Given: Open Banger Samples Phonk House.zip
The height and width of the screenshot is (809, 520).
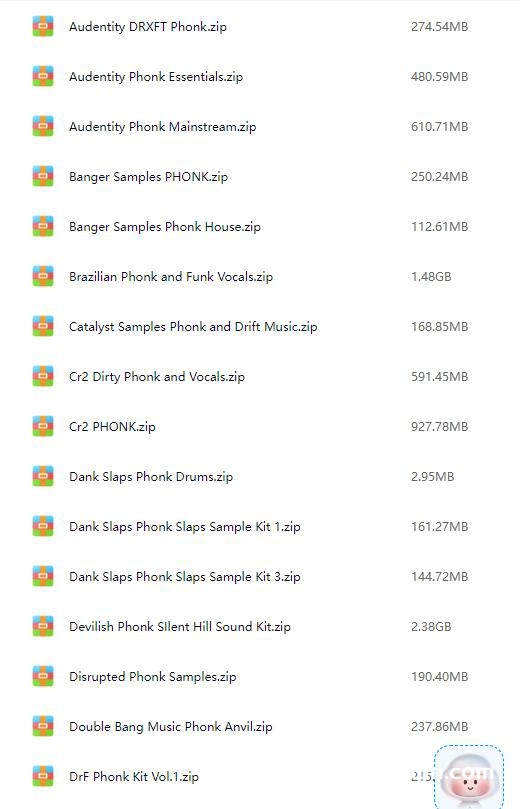Looking at the screenshot, I should [x=165, y=226].
